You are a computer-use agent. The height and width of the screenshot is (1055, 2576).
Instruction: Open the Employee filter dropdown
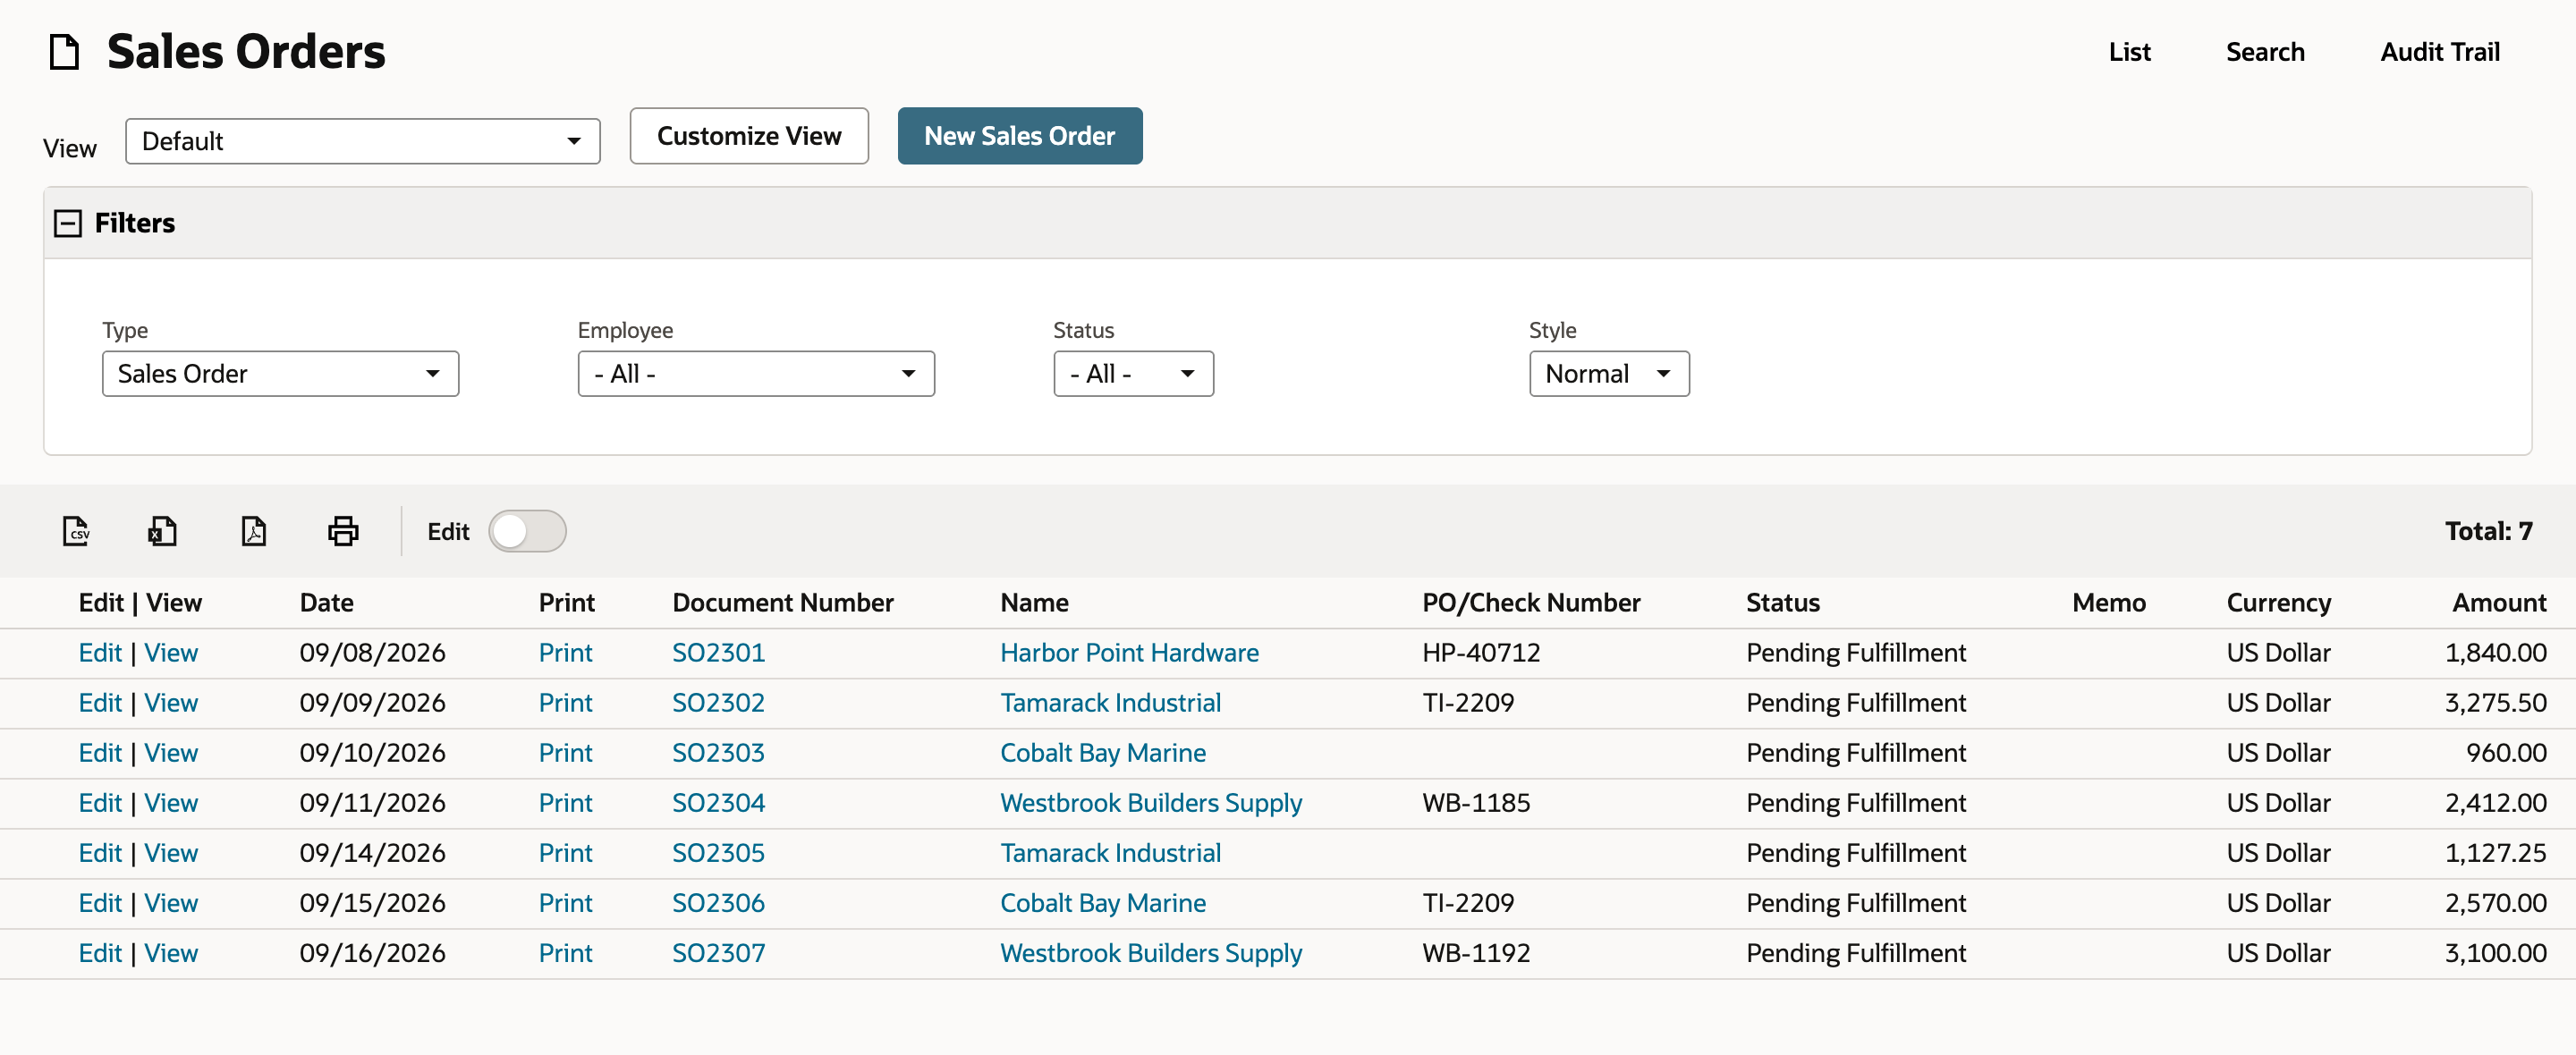click(756, 374)
